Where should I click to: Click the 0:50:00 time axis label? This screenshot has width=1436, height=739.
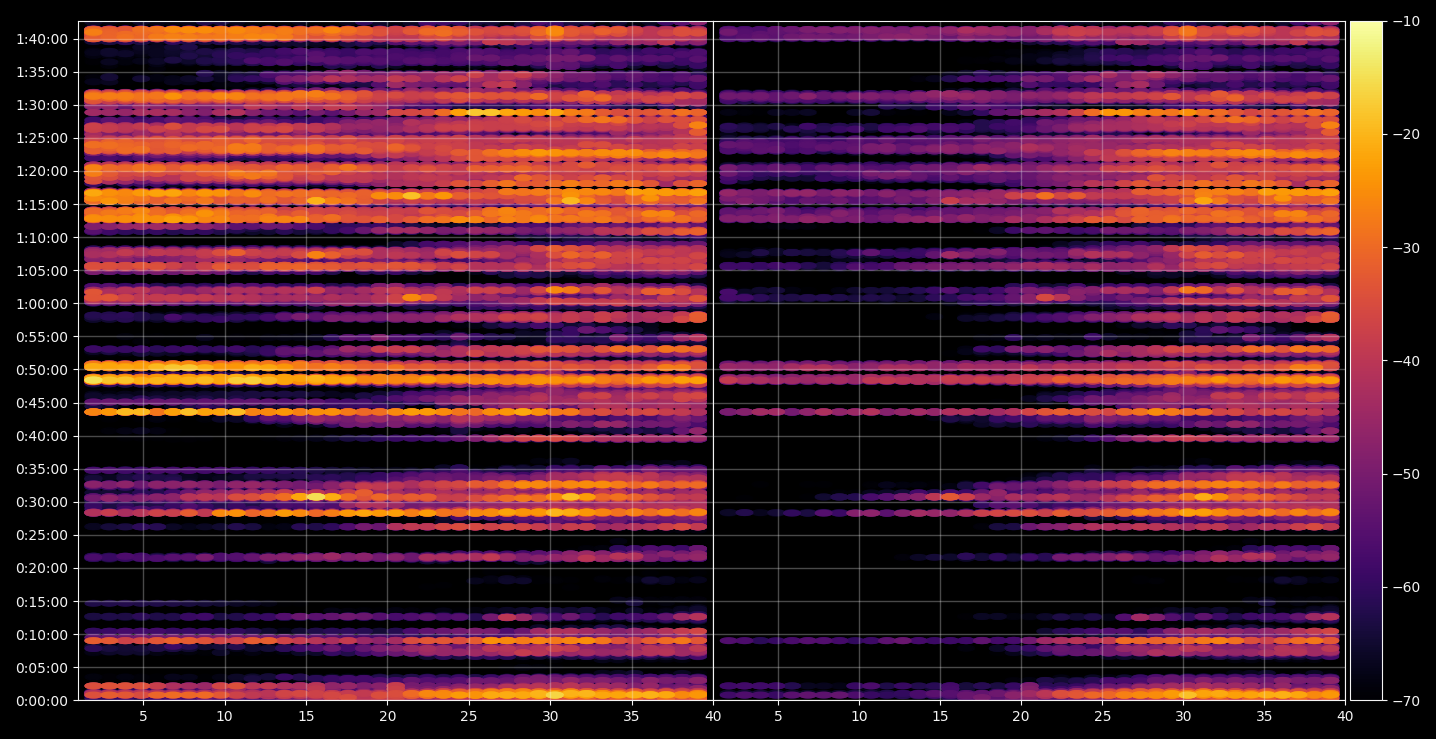pos(42,370)
